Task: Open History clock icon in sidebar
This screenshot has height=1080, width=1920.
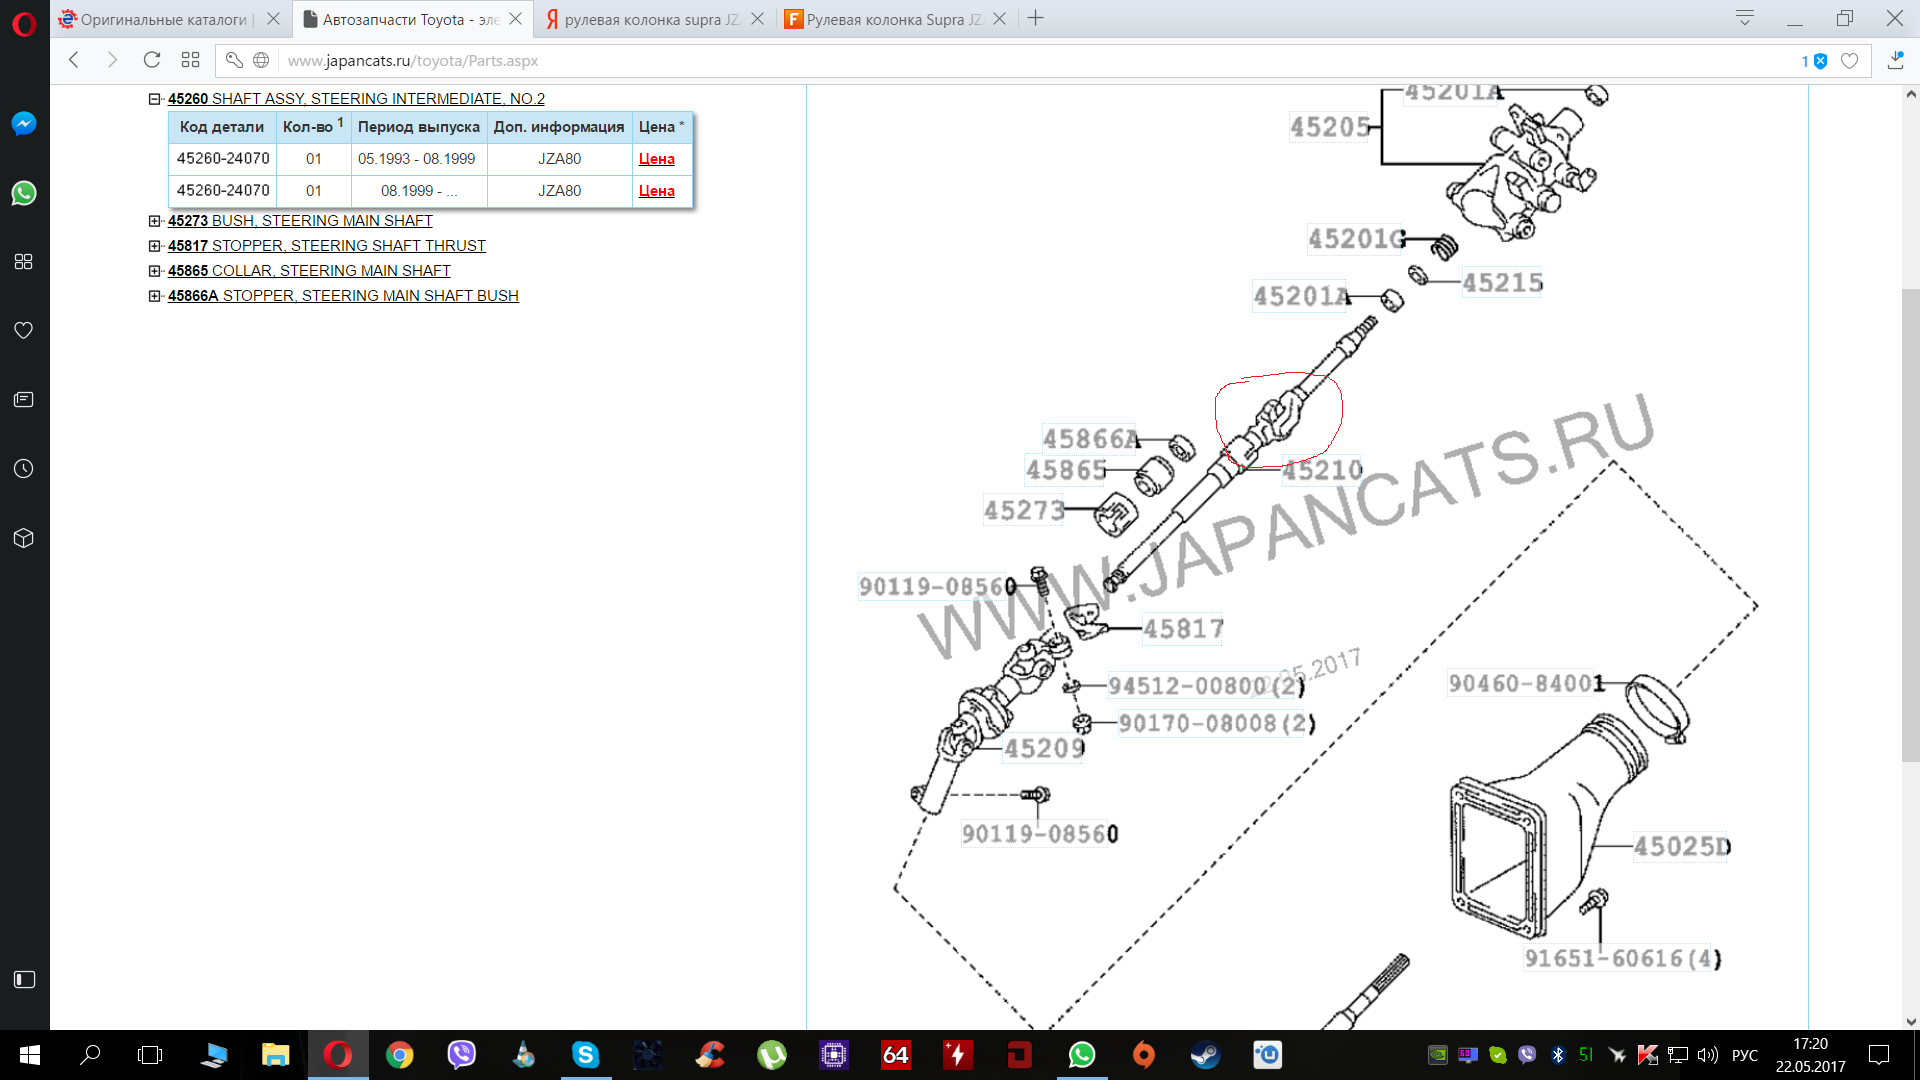Action: tap(24, 469)
